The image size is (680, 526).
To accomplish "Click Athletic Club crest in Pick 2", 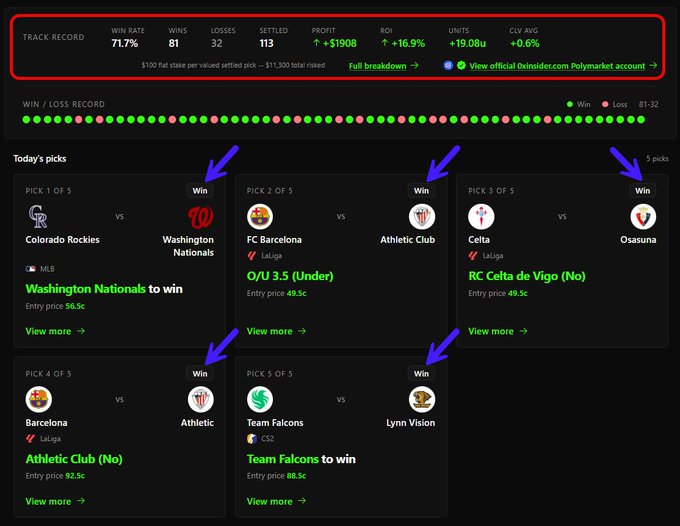I will pos(422,216).
